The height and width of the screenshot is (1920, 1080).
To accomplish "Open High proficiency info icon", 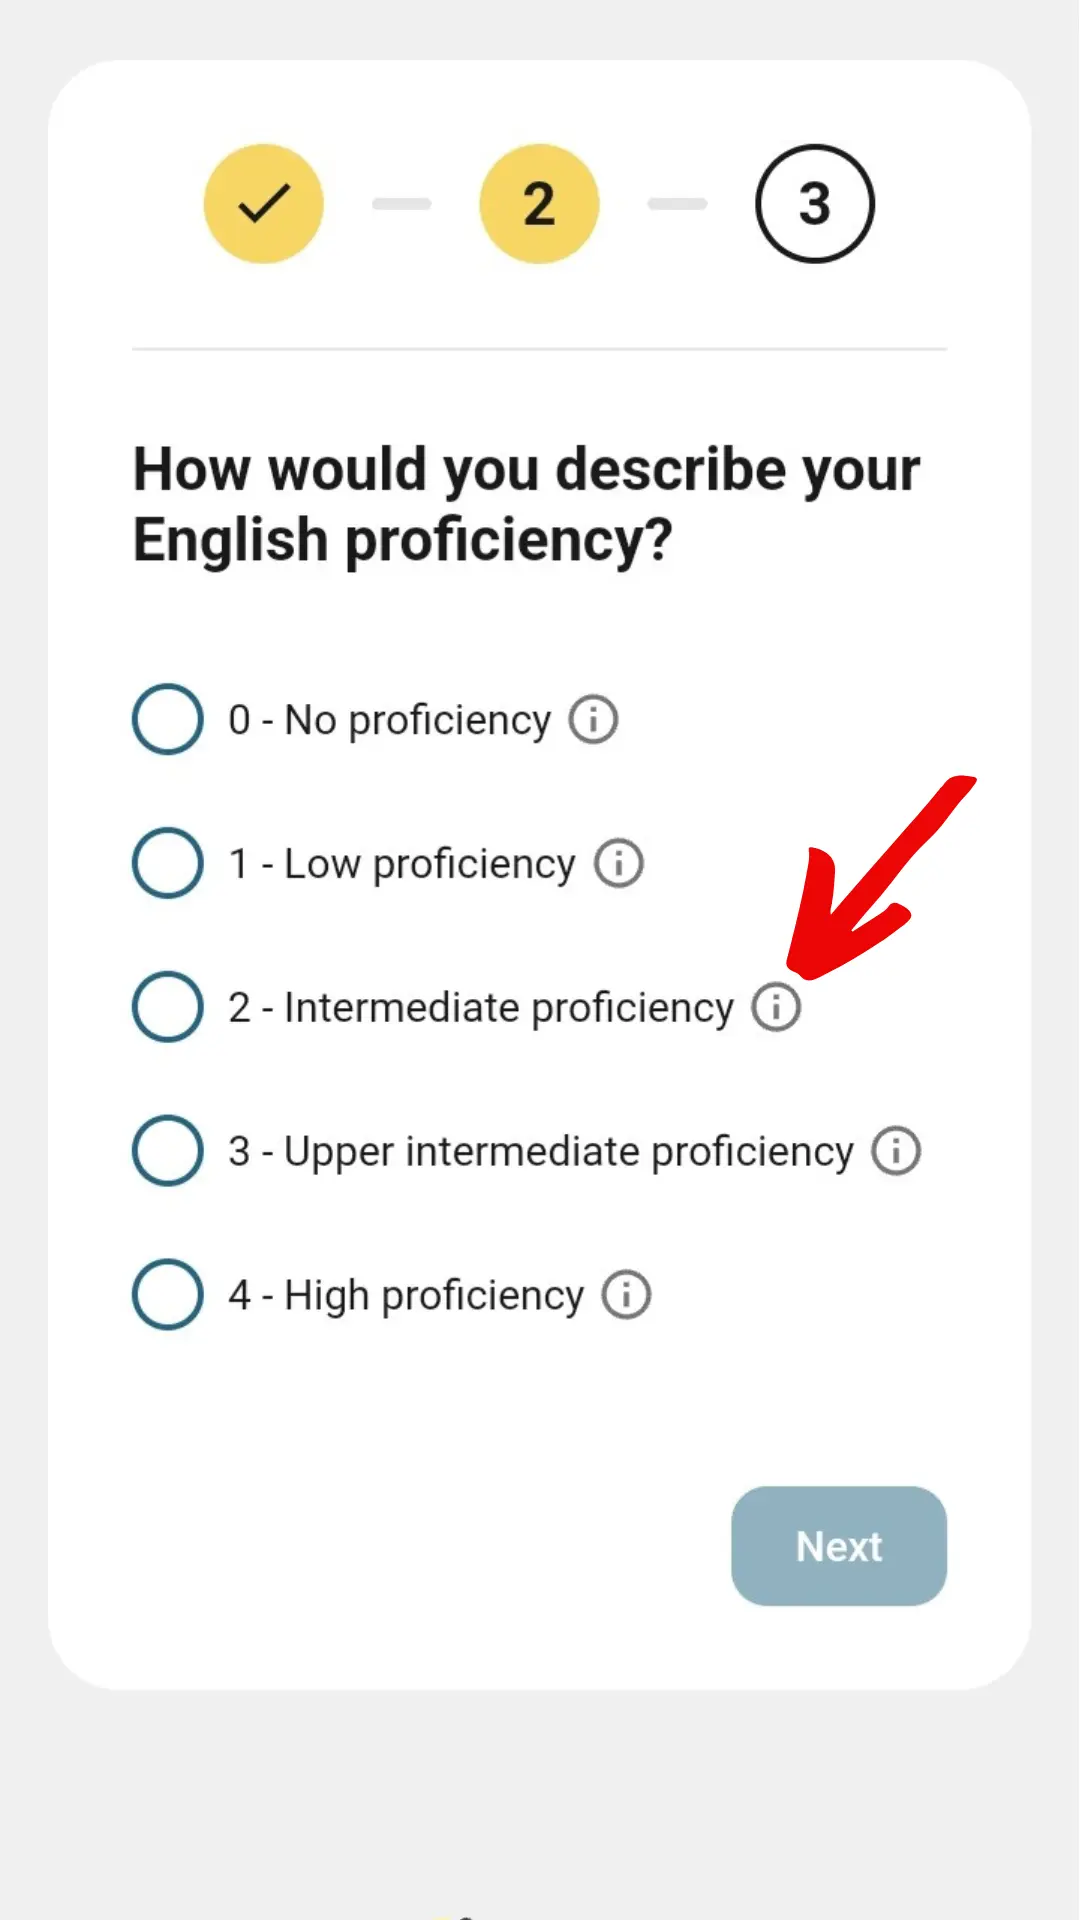I will tap(626, 1294).
